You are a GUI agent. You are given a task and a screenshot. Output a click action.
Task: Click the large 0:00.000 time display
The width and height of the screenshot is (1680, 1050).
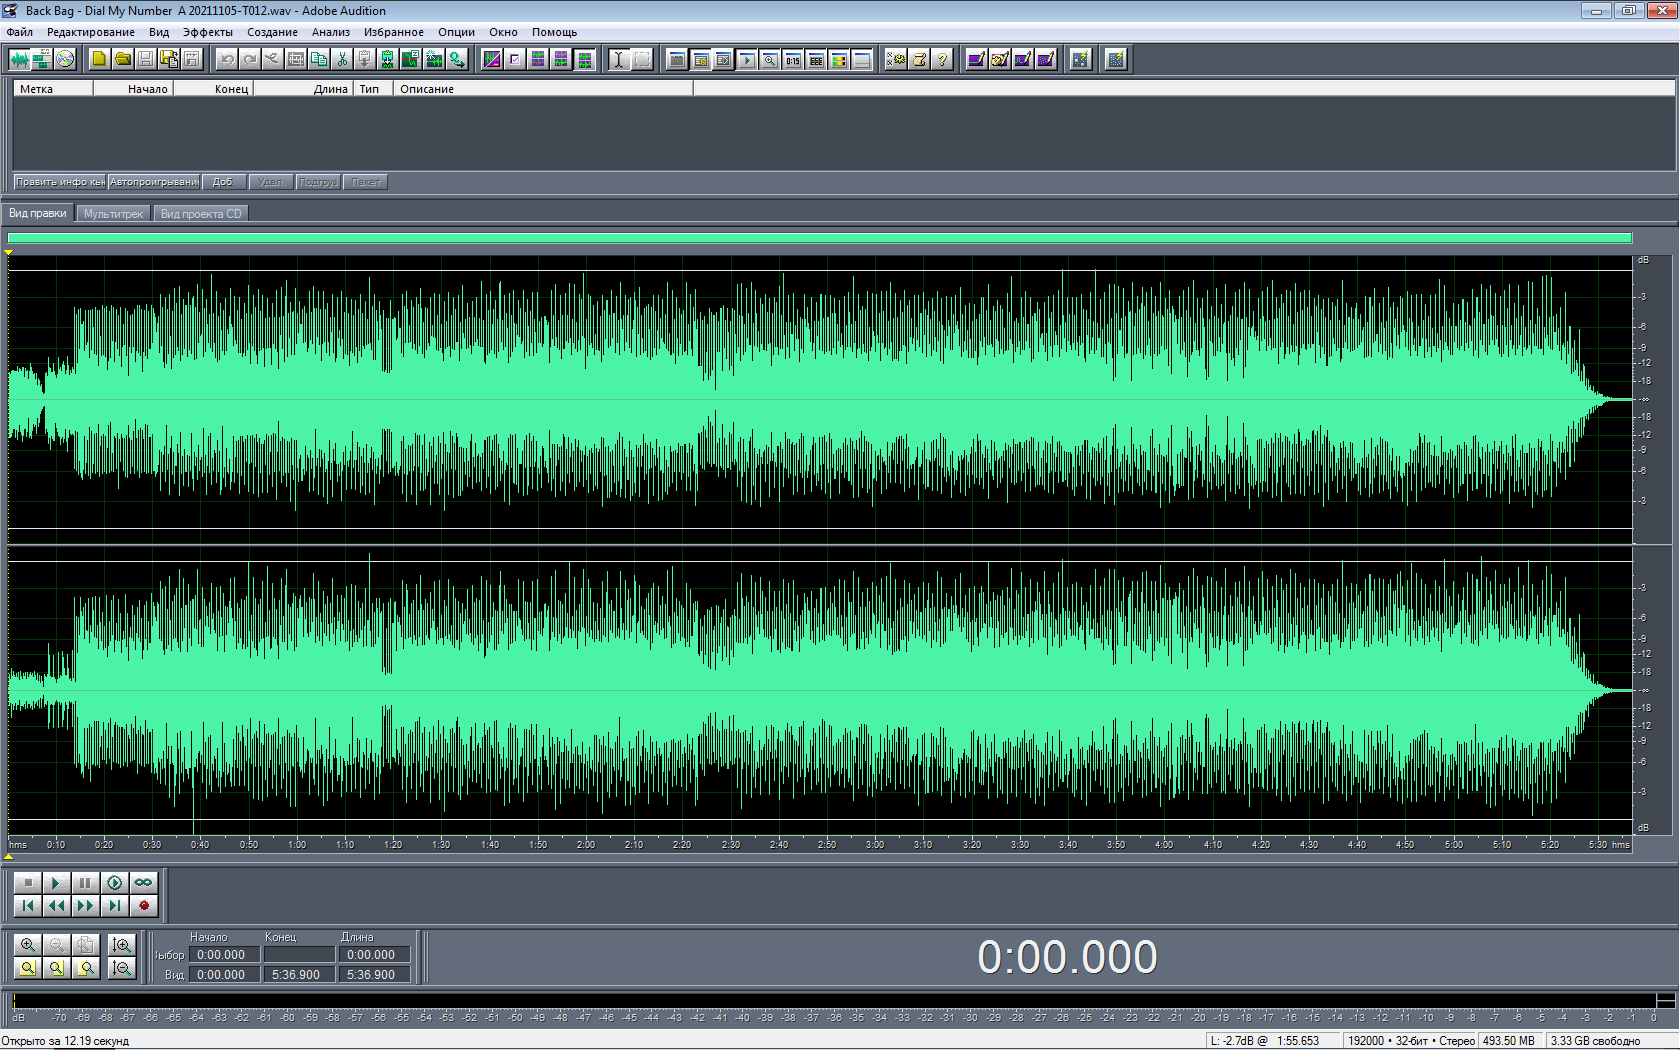1067,957
